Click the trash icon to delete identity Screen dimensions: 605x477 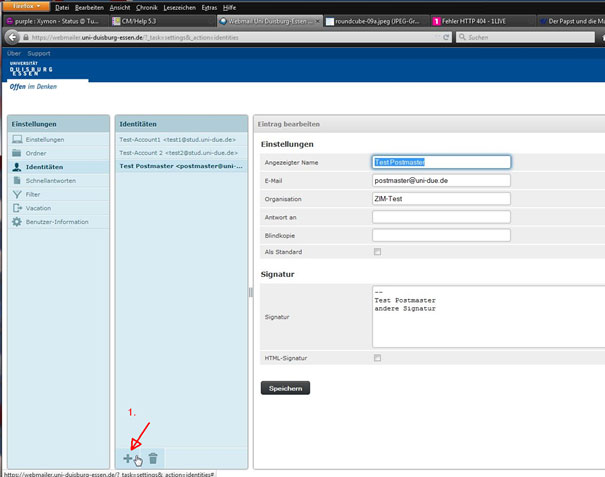click(x=153, y=458)
